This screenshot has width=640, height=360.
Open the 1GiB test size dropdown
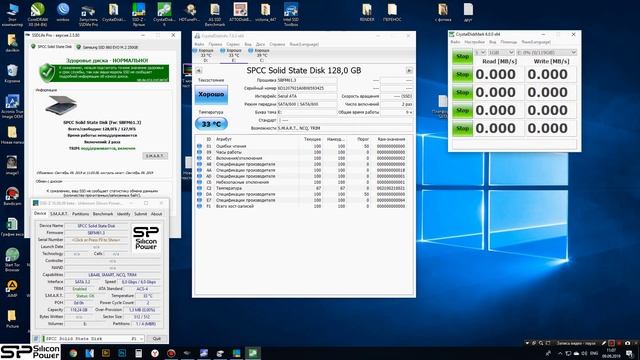501,53
